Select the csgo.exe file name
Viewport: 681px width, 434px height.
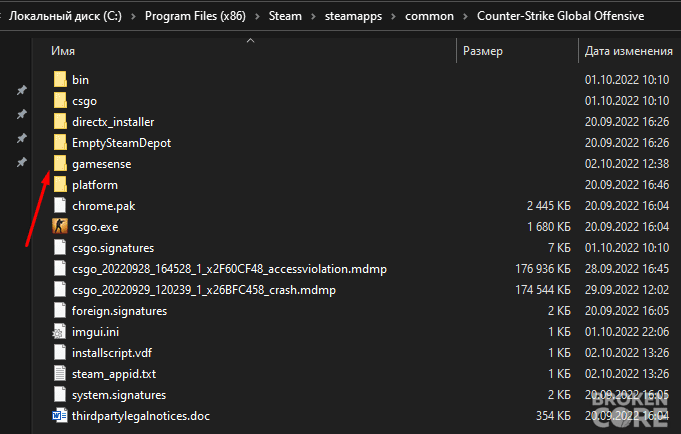point(95,227)
